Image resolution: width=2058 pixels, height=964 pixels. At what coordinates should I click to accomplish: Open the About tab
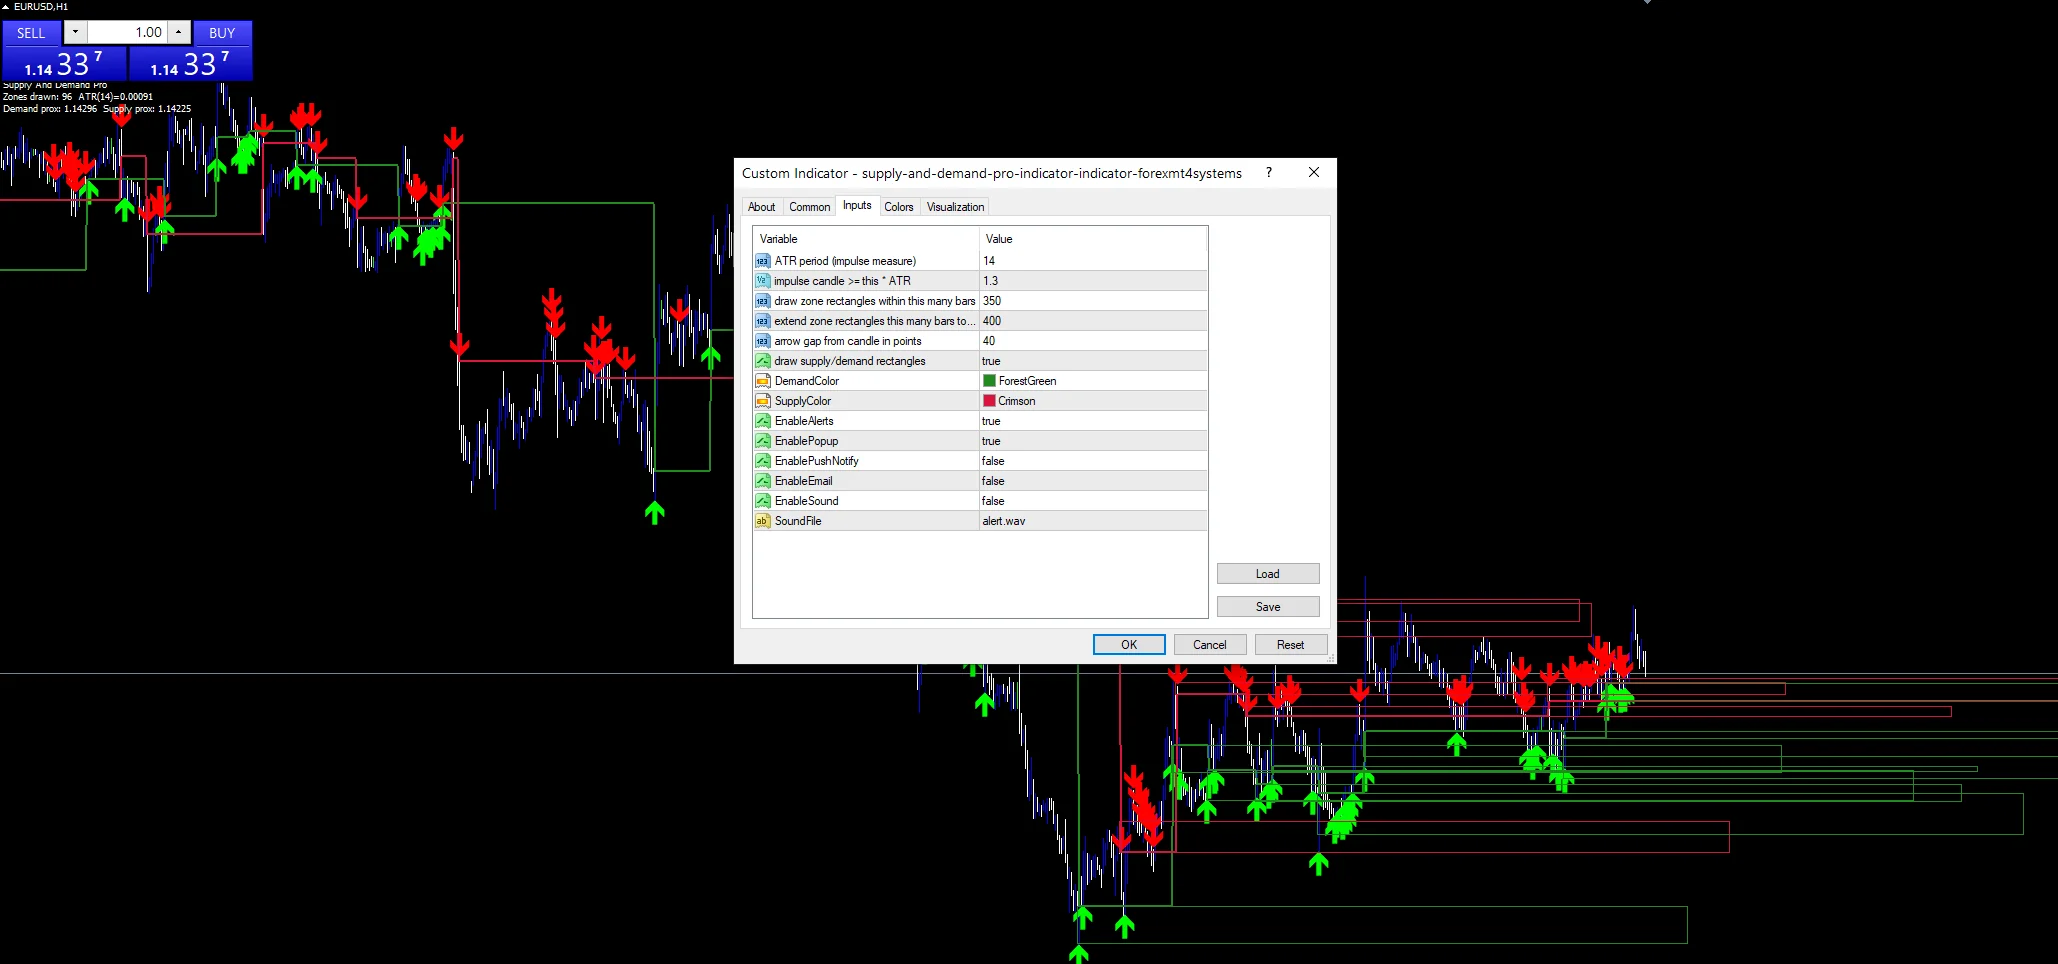(761, 207)
